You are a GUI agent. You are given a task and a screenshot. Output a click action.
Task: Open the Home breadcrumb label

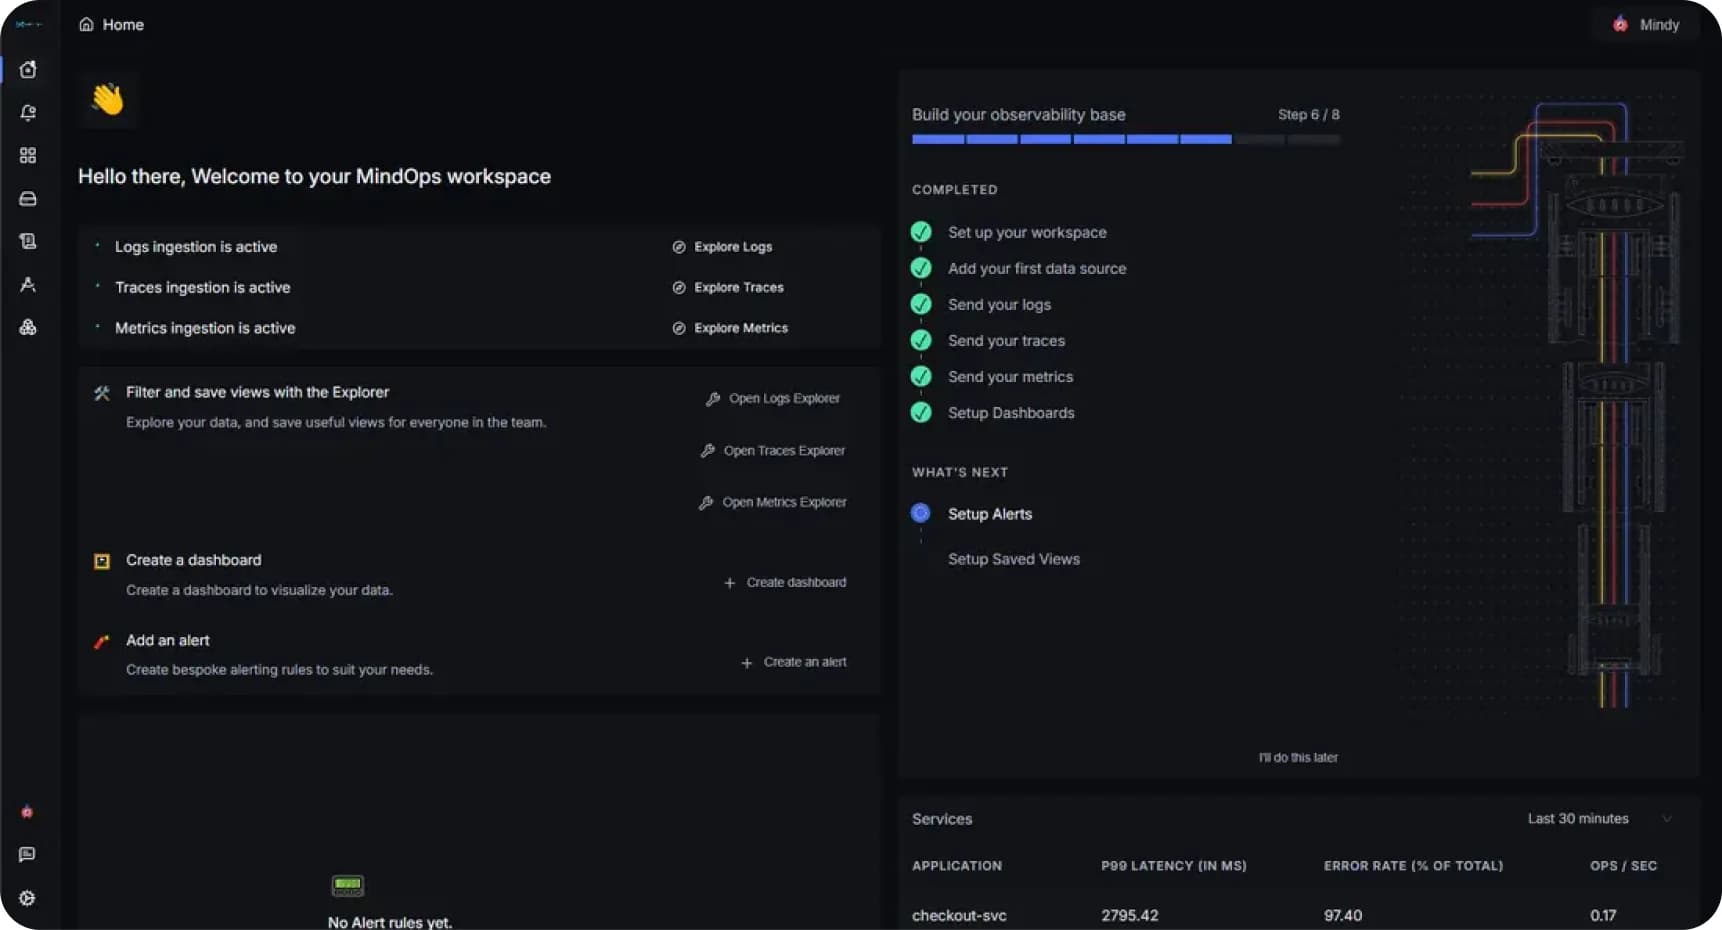click(x=123, y=24)
